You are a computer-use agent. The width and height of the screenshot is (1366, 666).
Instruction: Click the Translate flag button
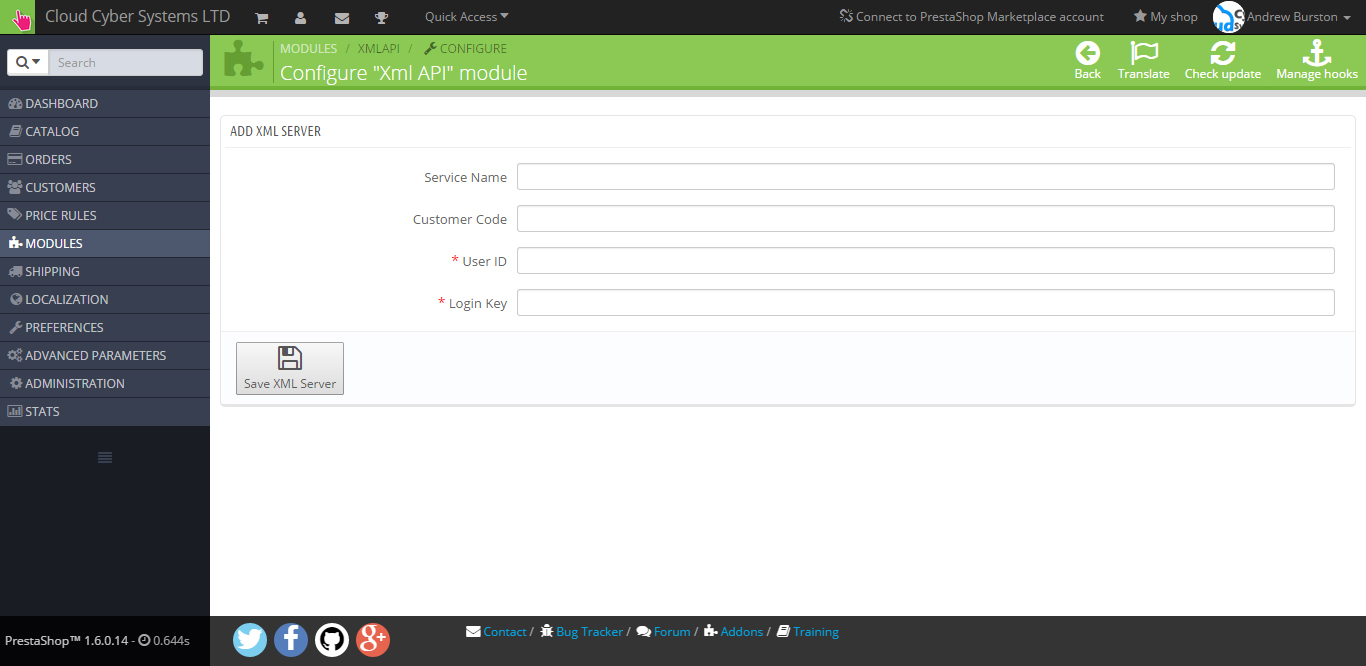(x=1143, y=61)
